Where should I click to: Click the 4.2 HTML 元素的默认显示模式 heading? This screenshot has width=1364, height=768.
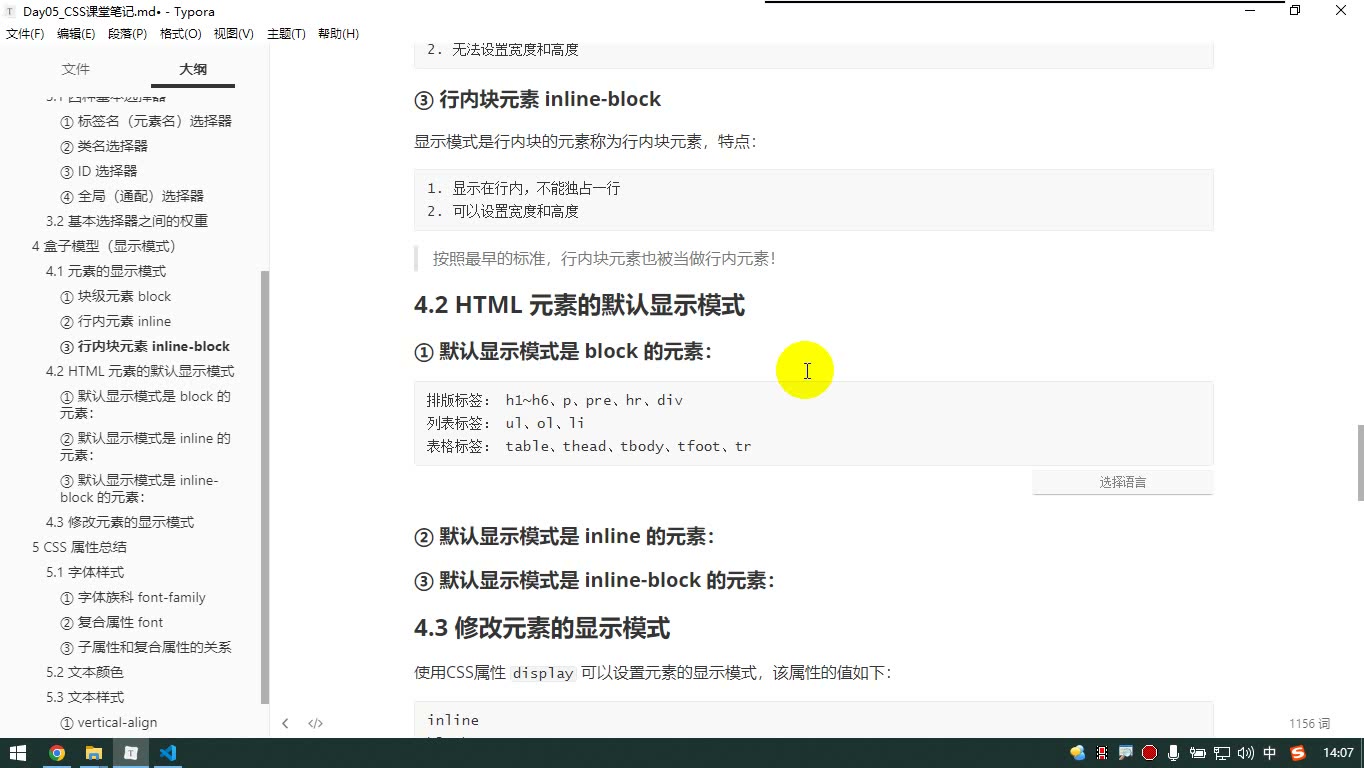click(579, 305)
